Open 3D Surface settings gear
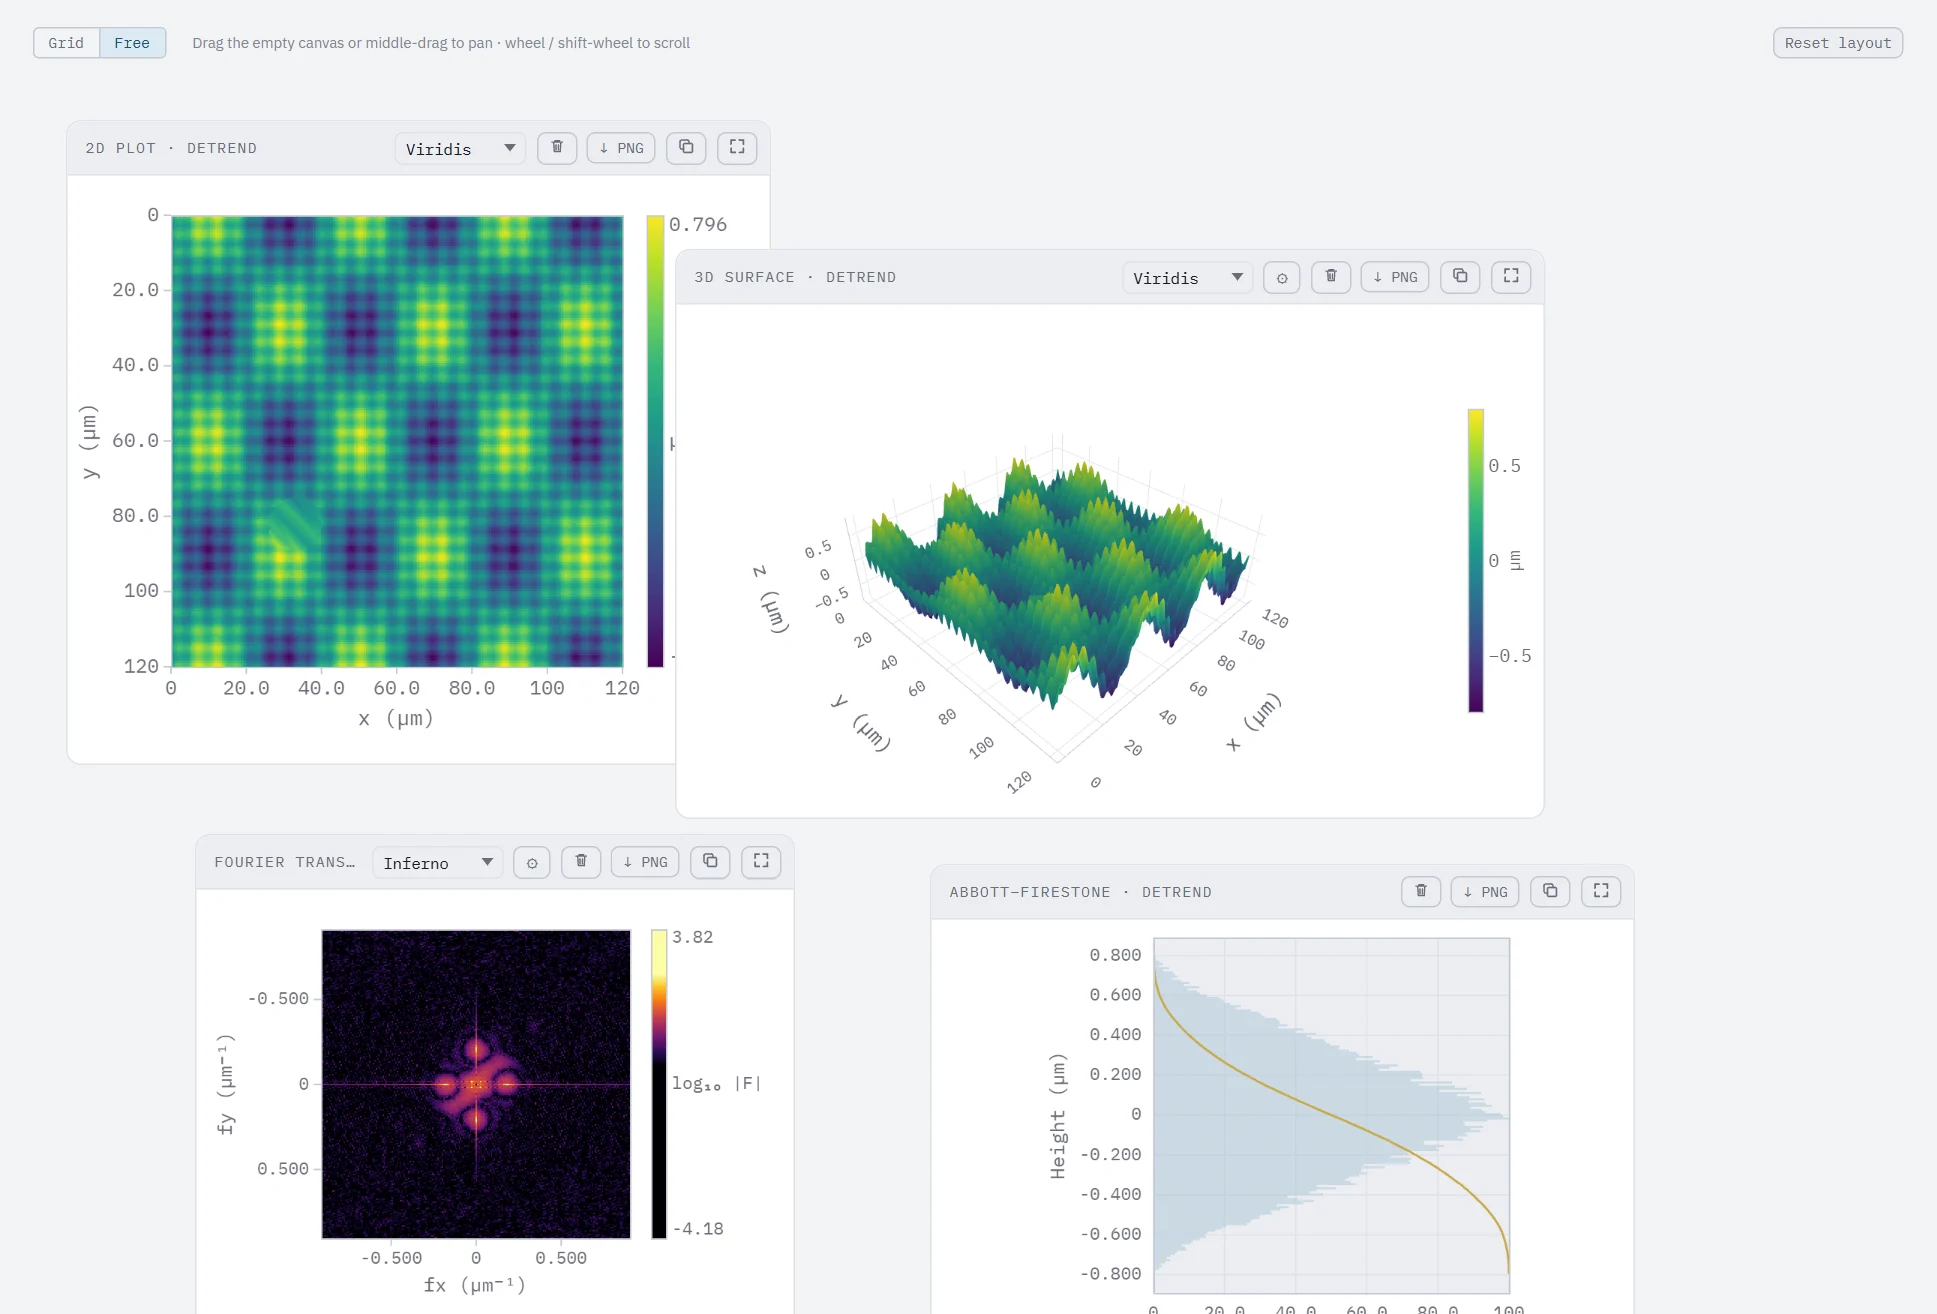Screen dimensions: 1937x1314 1282,277
